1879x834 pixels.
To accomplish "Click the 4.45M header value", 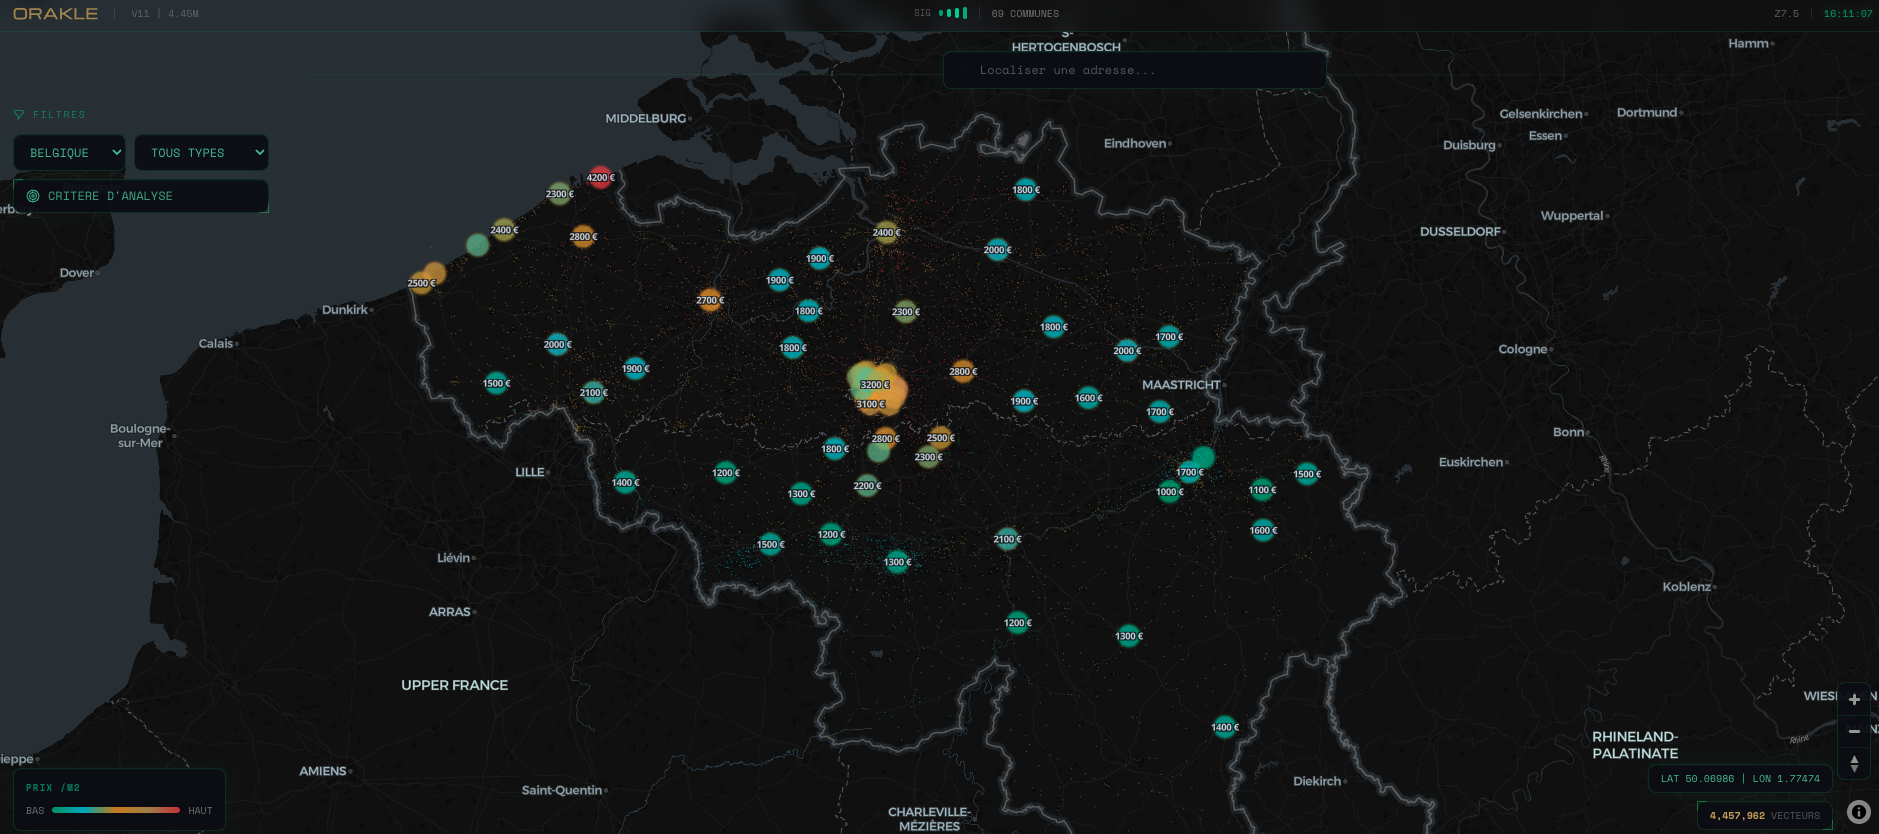I will pyautogui.click(x=183, y=14).
